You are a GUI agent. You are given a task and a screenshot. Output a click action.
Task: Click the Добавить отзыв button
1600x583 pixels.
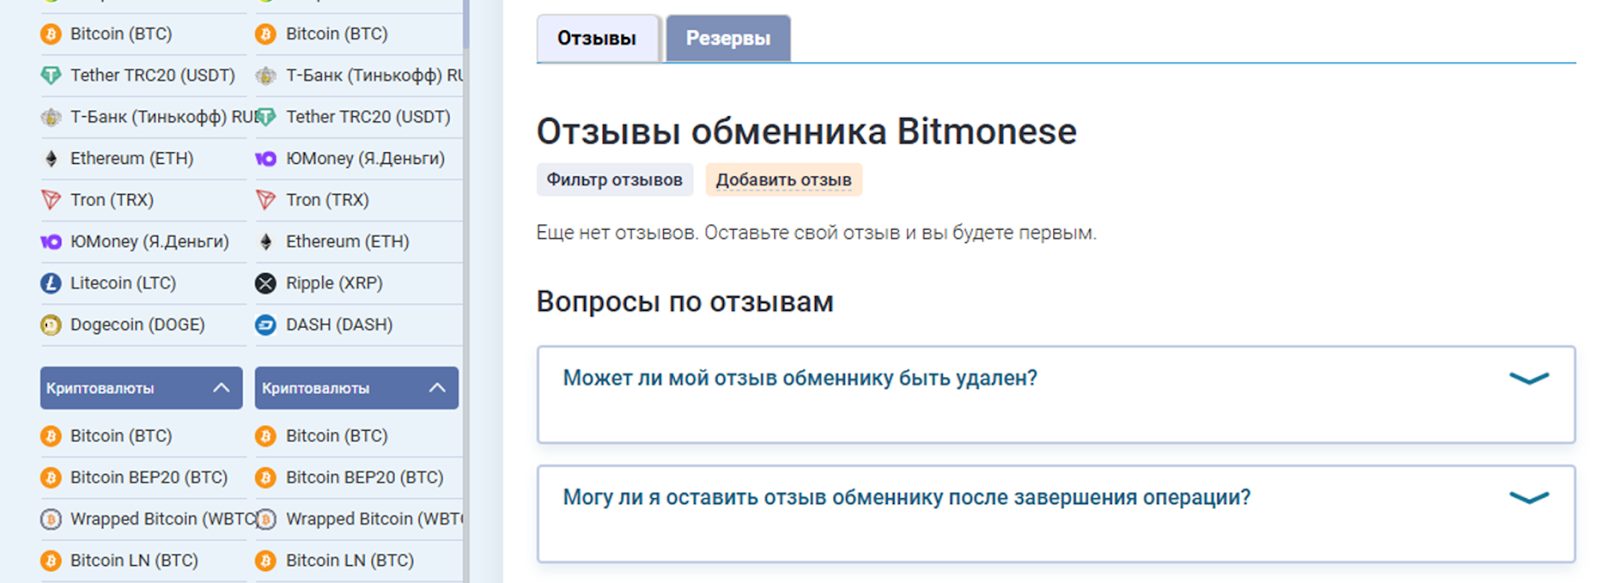coord(783,180)
